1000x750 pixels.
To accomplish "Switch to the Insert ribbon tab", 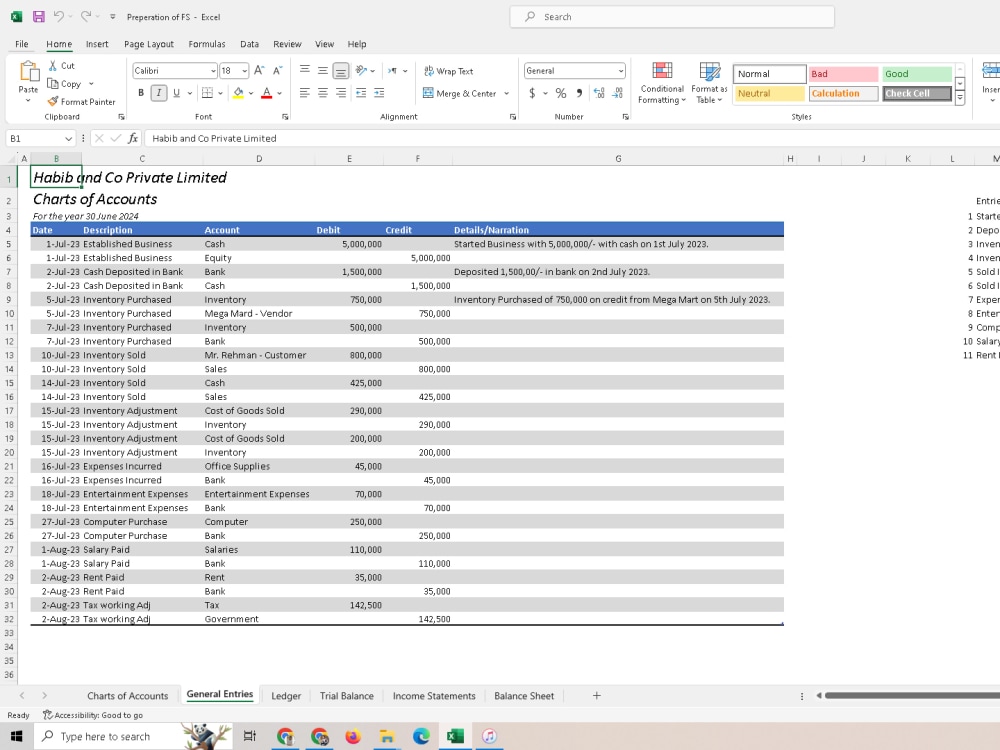I will pos(97,44).
